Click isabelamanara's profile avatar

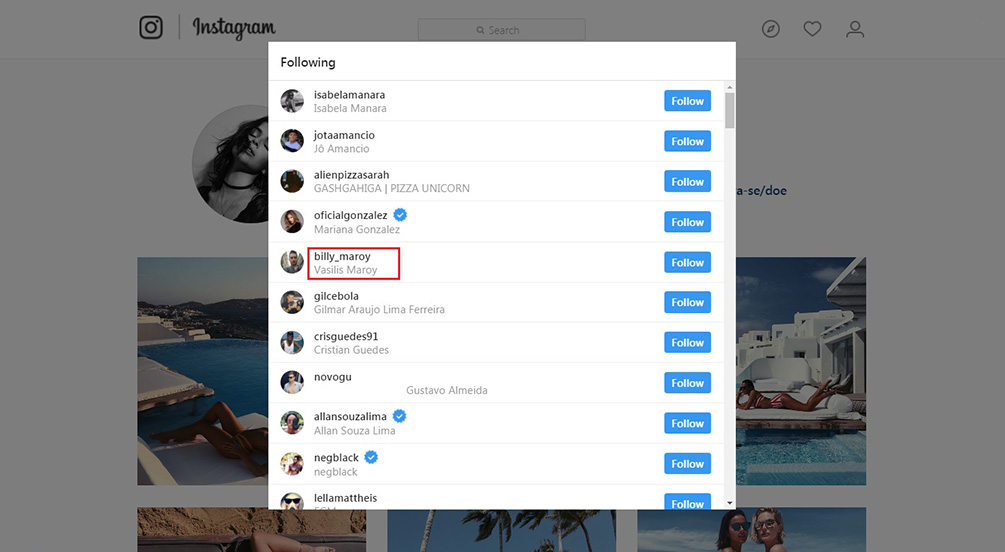click(292, 101)
